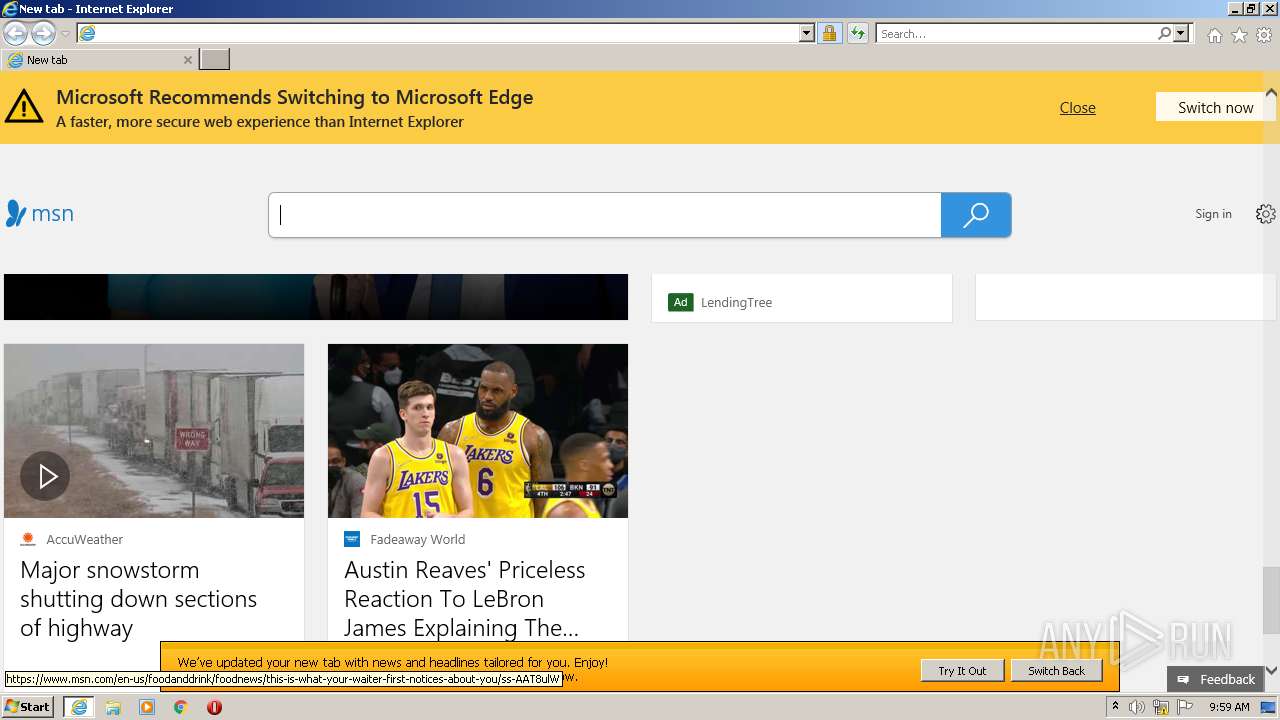Image resolution: width=1280 pixels, height=720 pixels.
Task: Click Show desktop button in the tray
Action: [x=1269, y=707]
